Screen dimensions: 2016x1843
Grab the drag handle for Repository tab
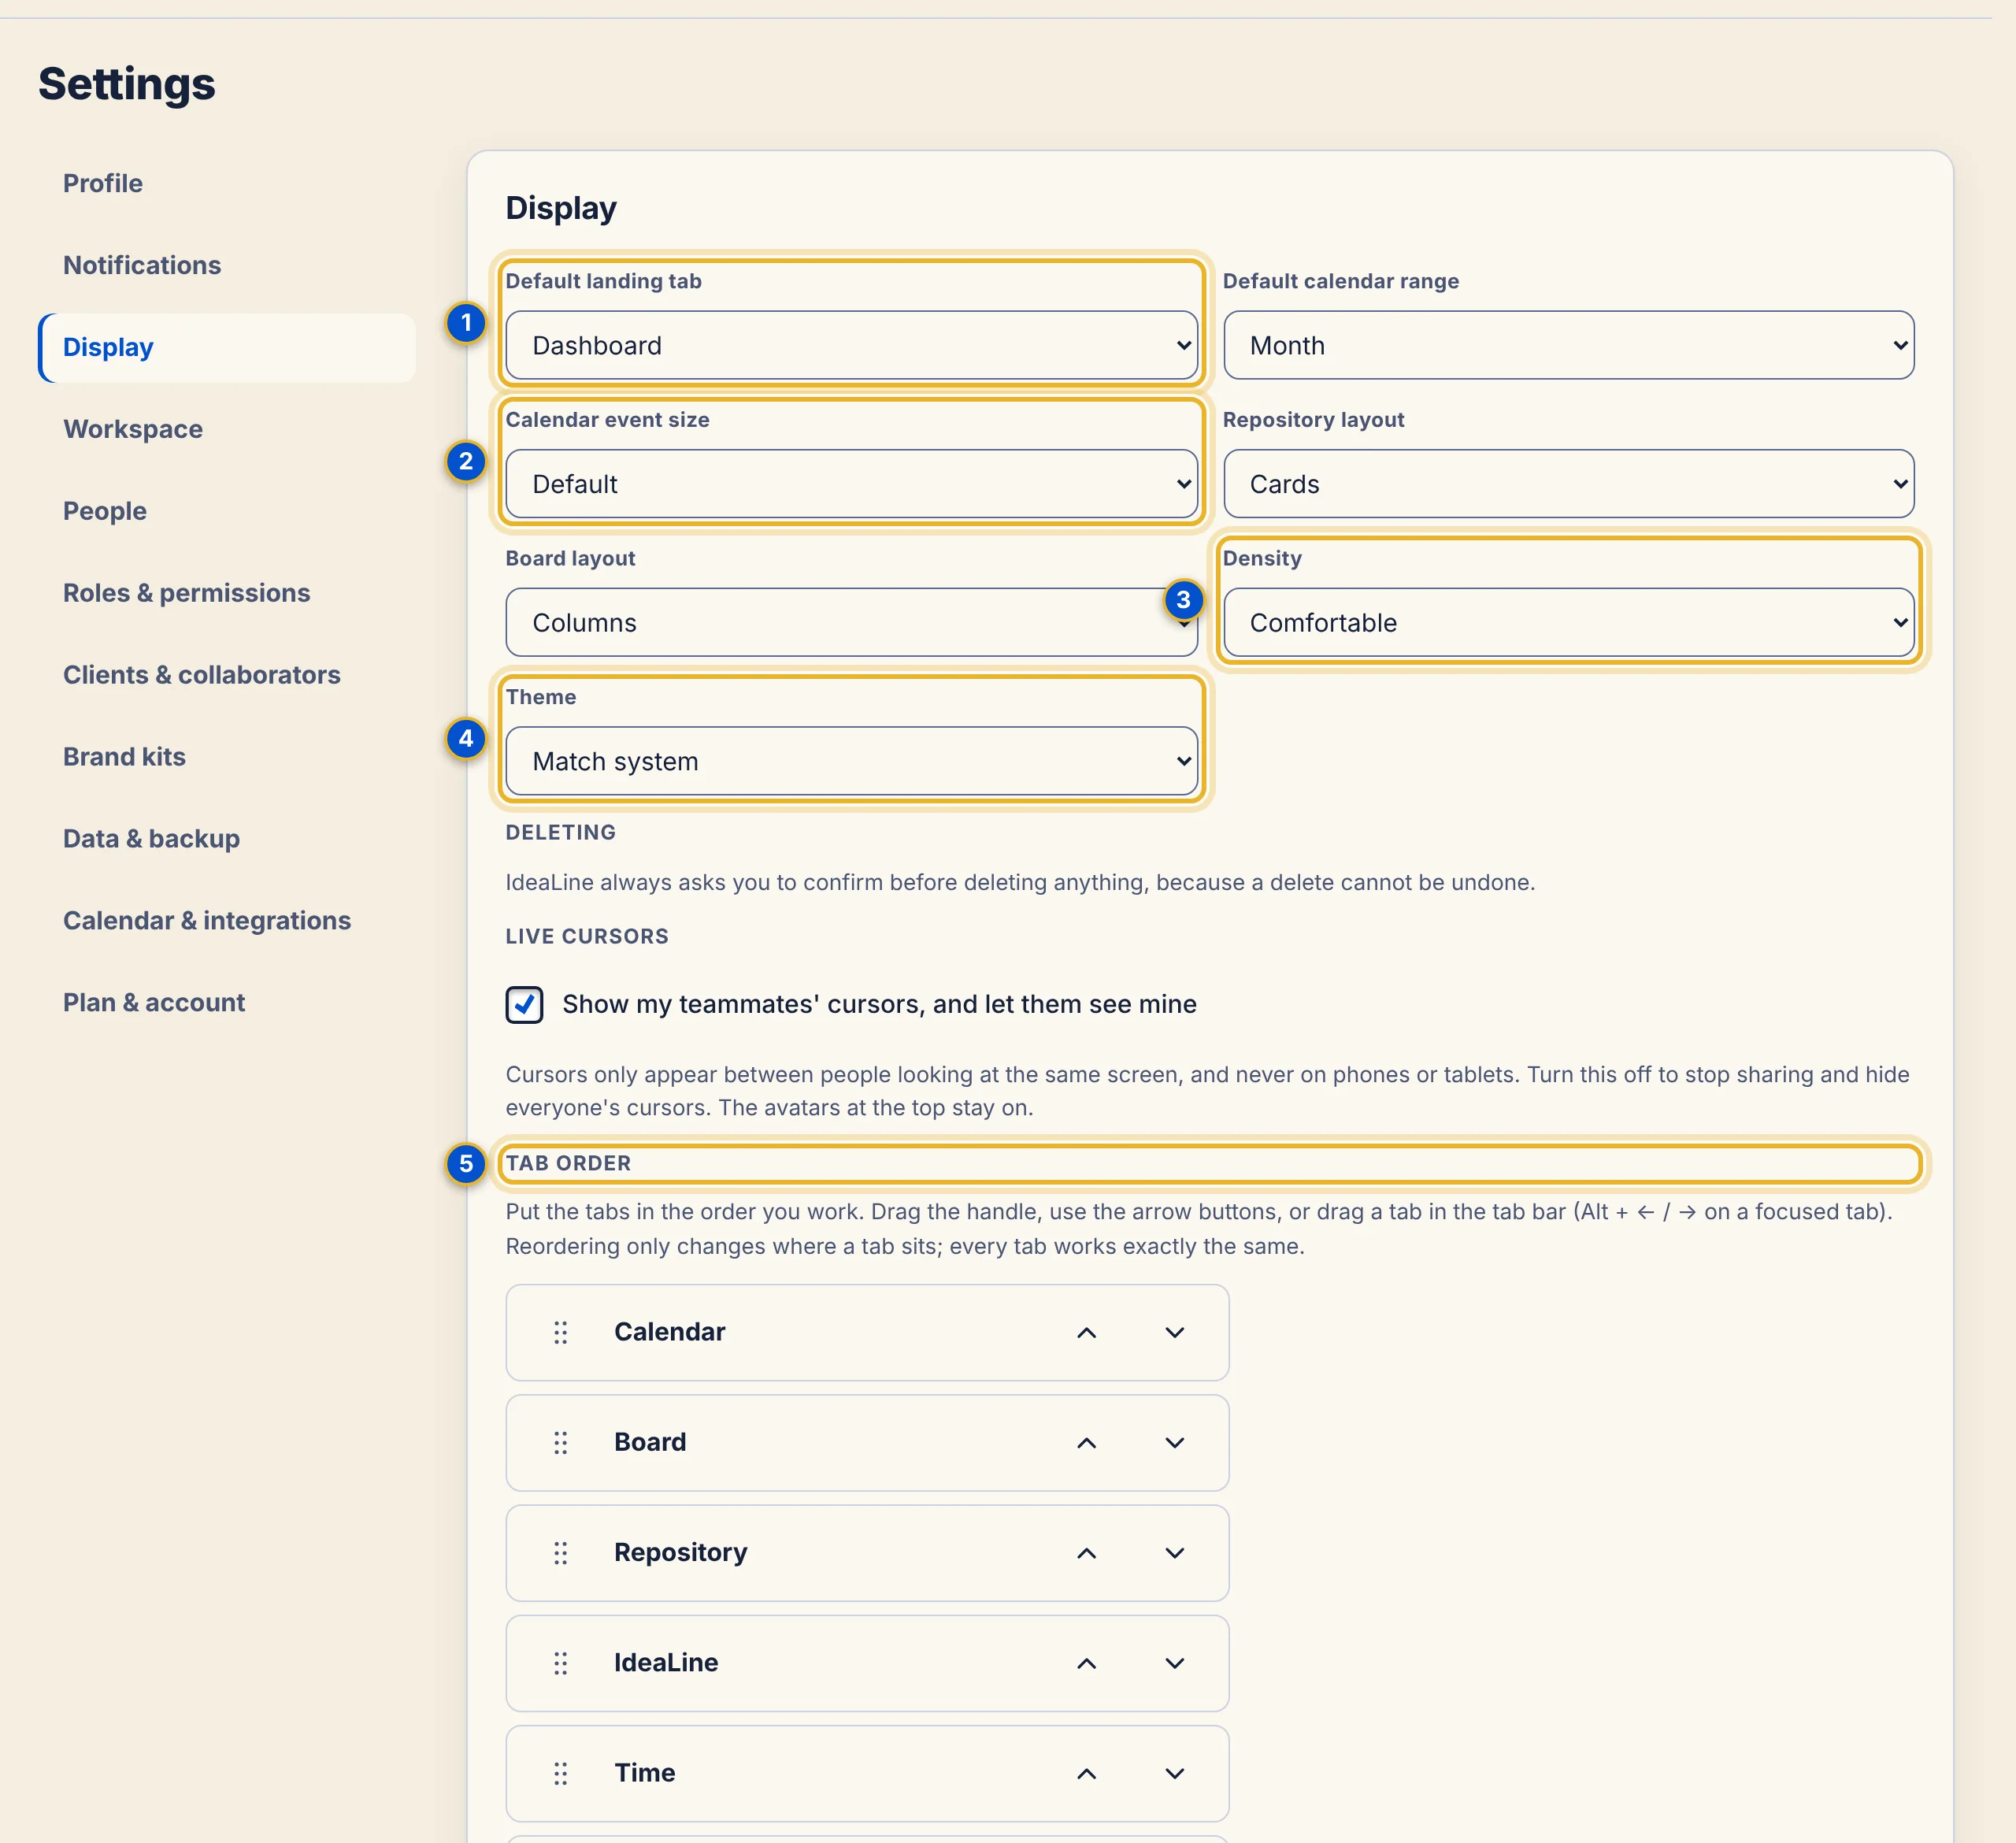560,1552
